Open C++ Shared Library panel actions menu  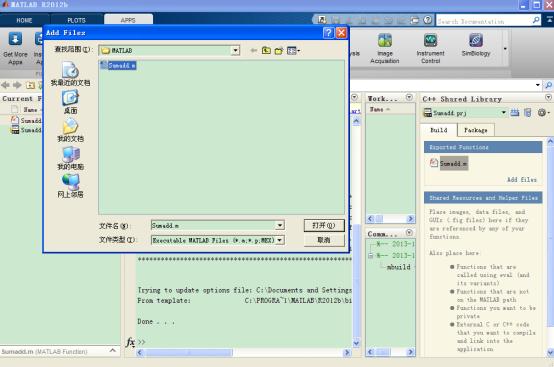(548, 97)
